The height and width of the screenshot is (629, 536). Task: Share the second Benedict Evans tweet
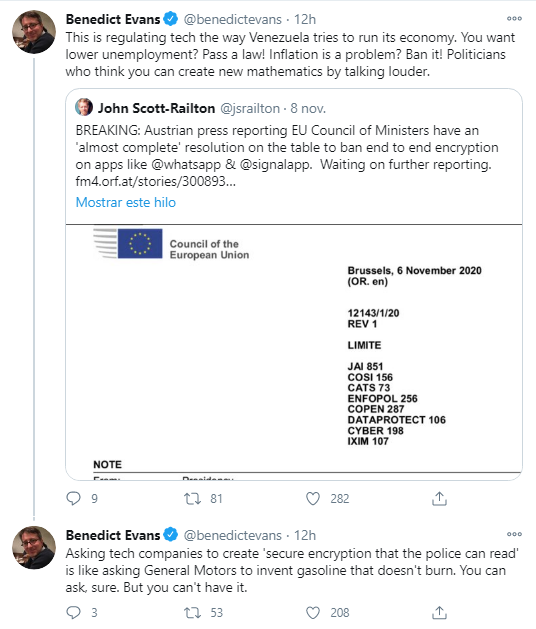pyautogui.click(x=439, y=613)
